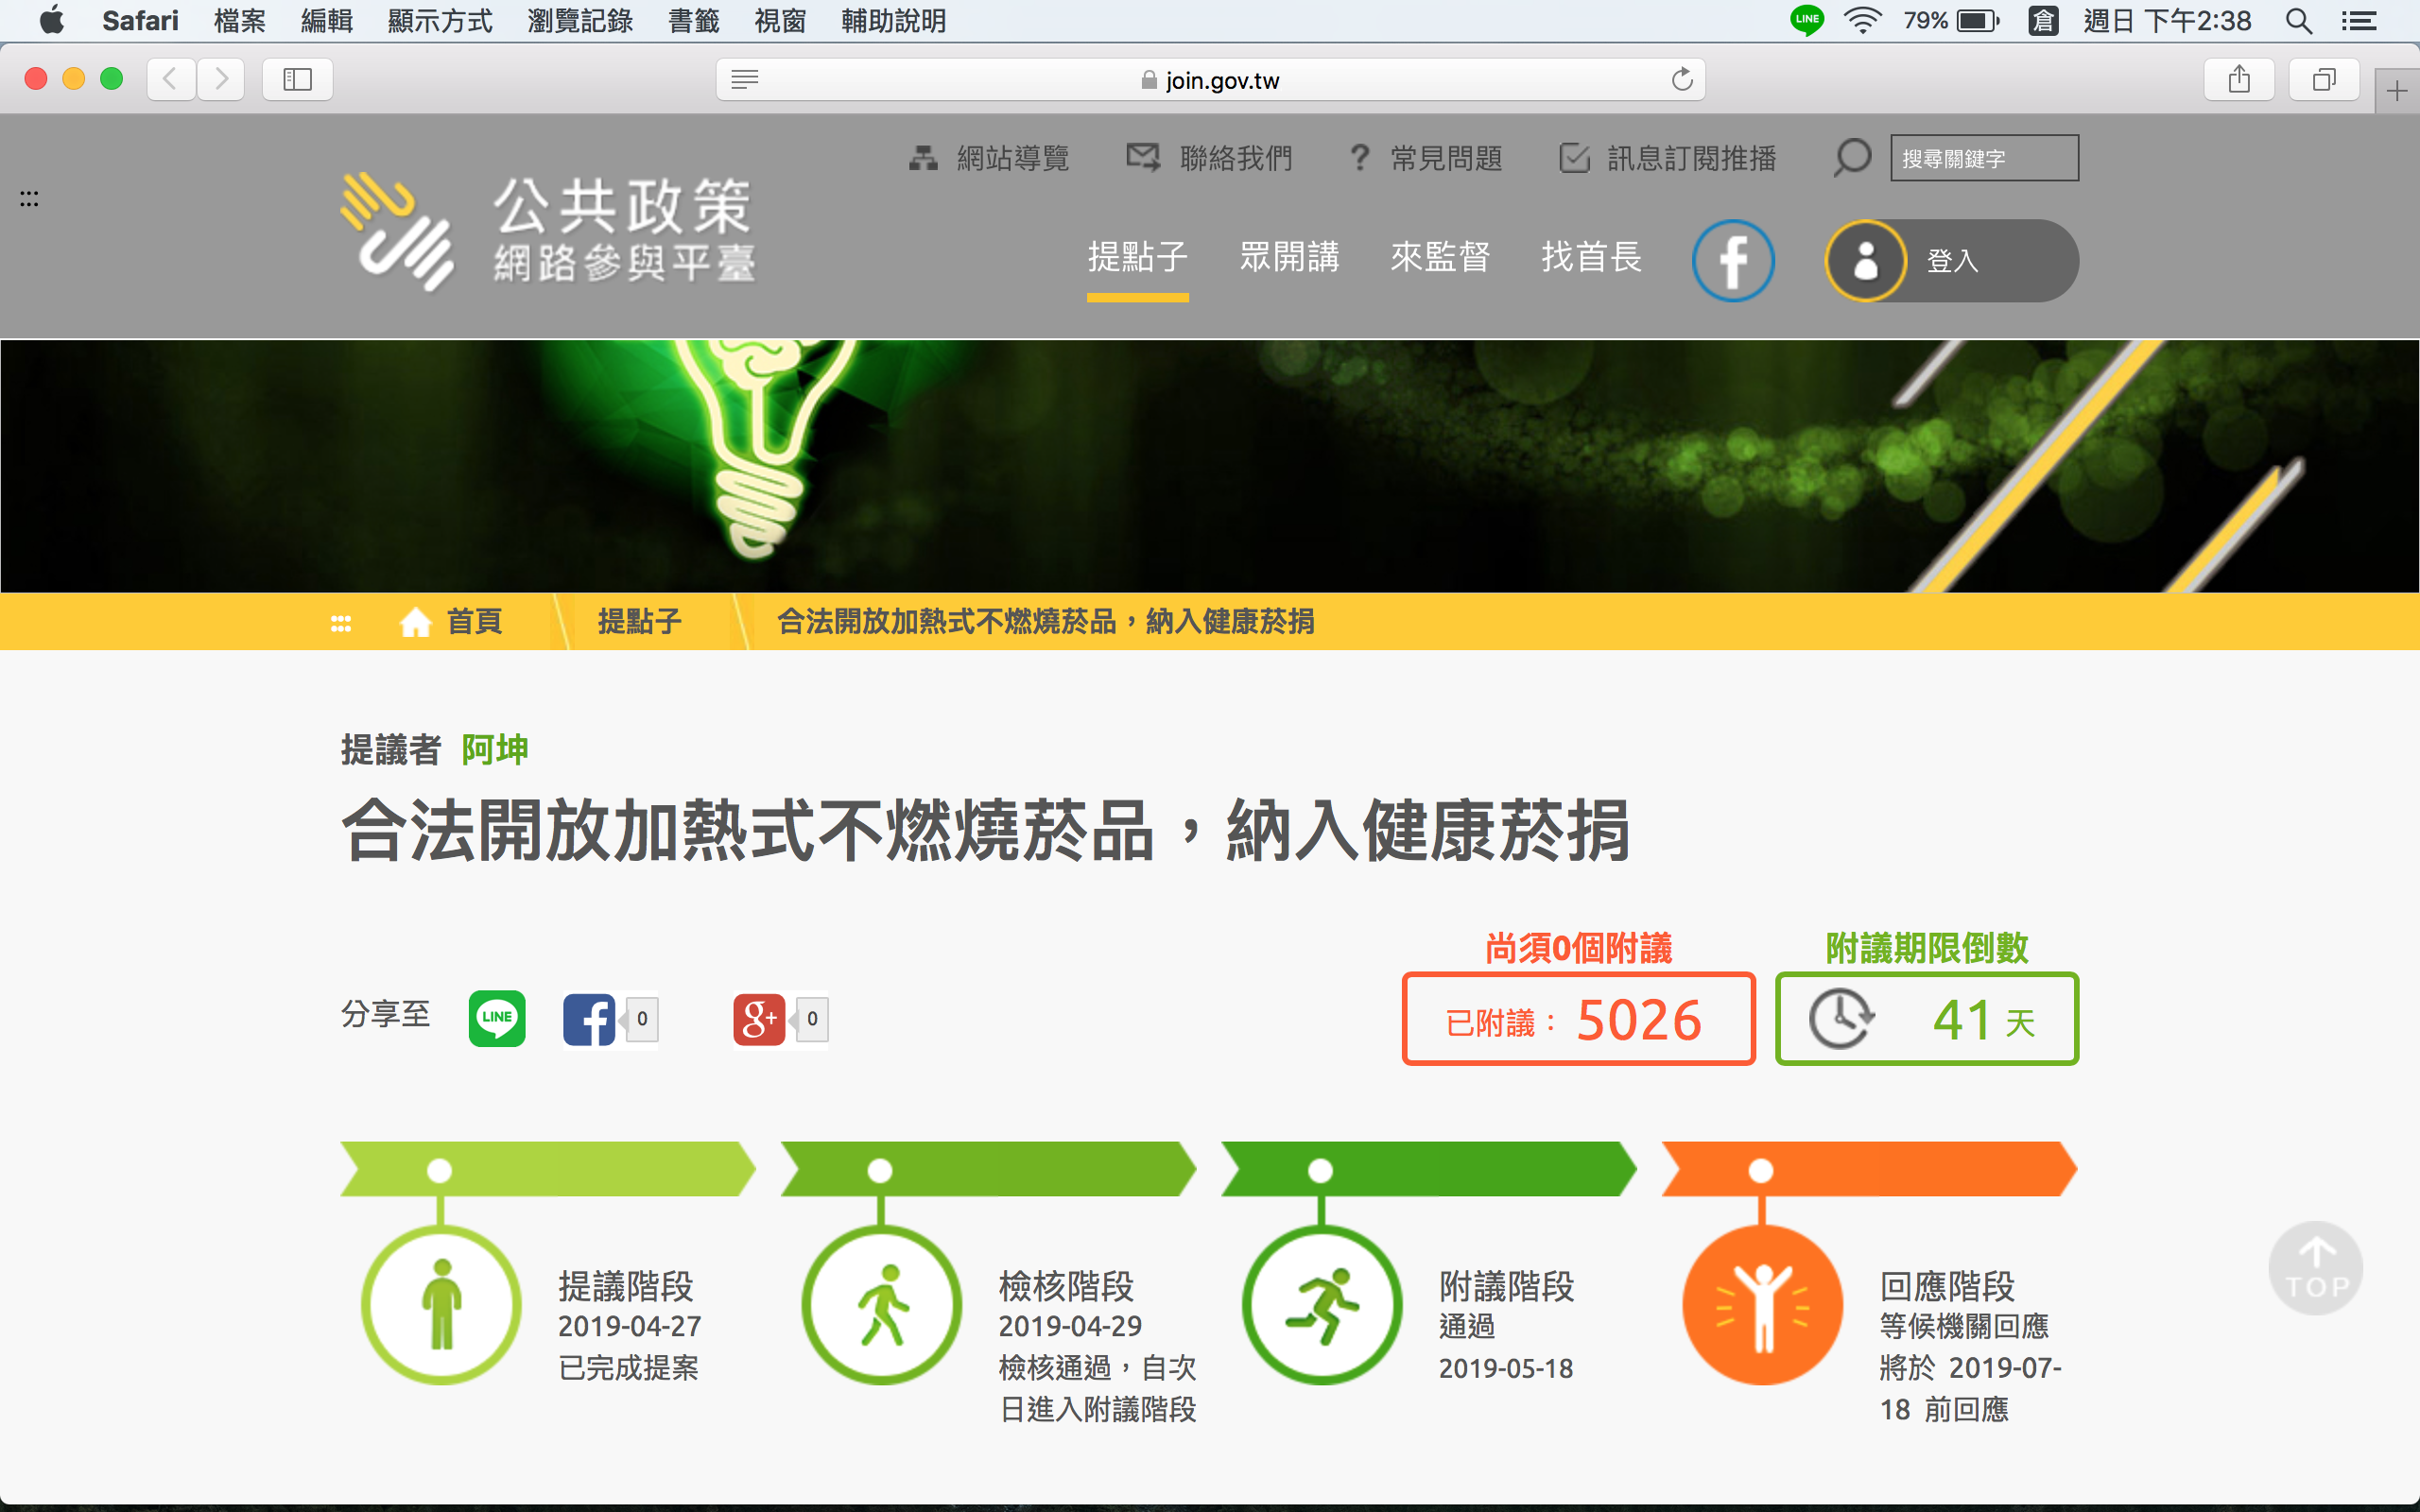Screen dimensions: 2420x1512
Task: Click the TOP scroll-to-top circle
Action: (2316, 1267)
